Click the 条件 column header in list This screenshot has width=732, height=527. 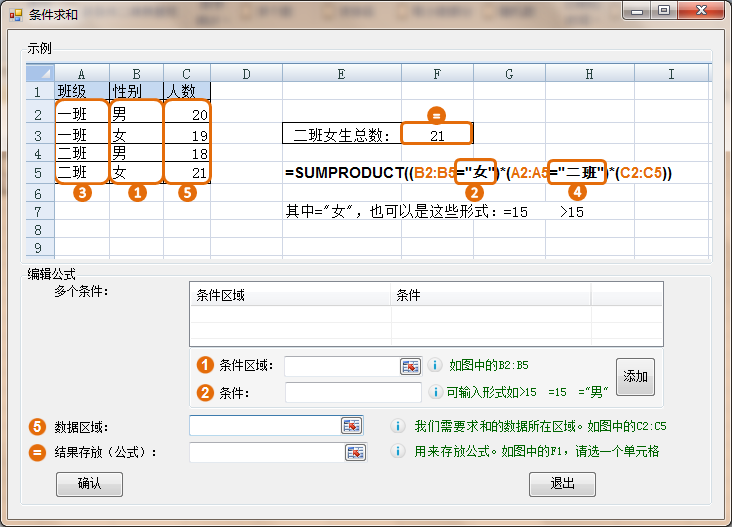click(490, 294)
